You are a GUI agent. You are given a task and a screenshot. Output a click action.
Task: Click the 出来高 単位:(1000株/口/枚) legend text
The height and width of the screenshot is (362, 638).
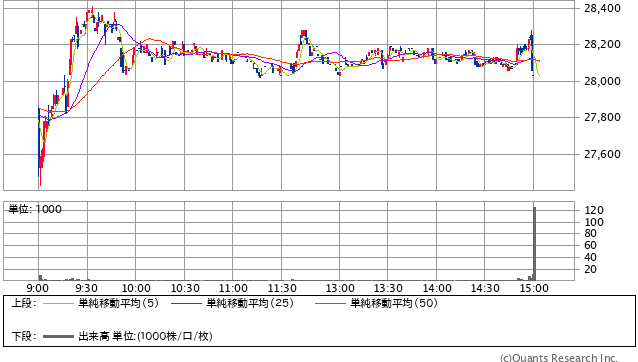[145, 336]
